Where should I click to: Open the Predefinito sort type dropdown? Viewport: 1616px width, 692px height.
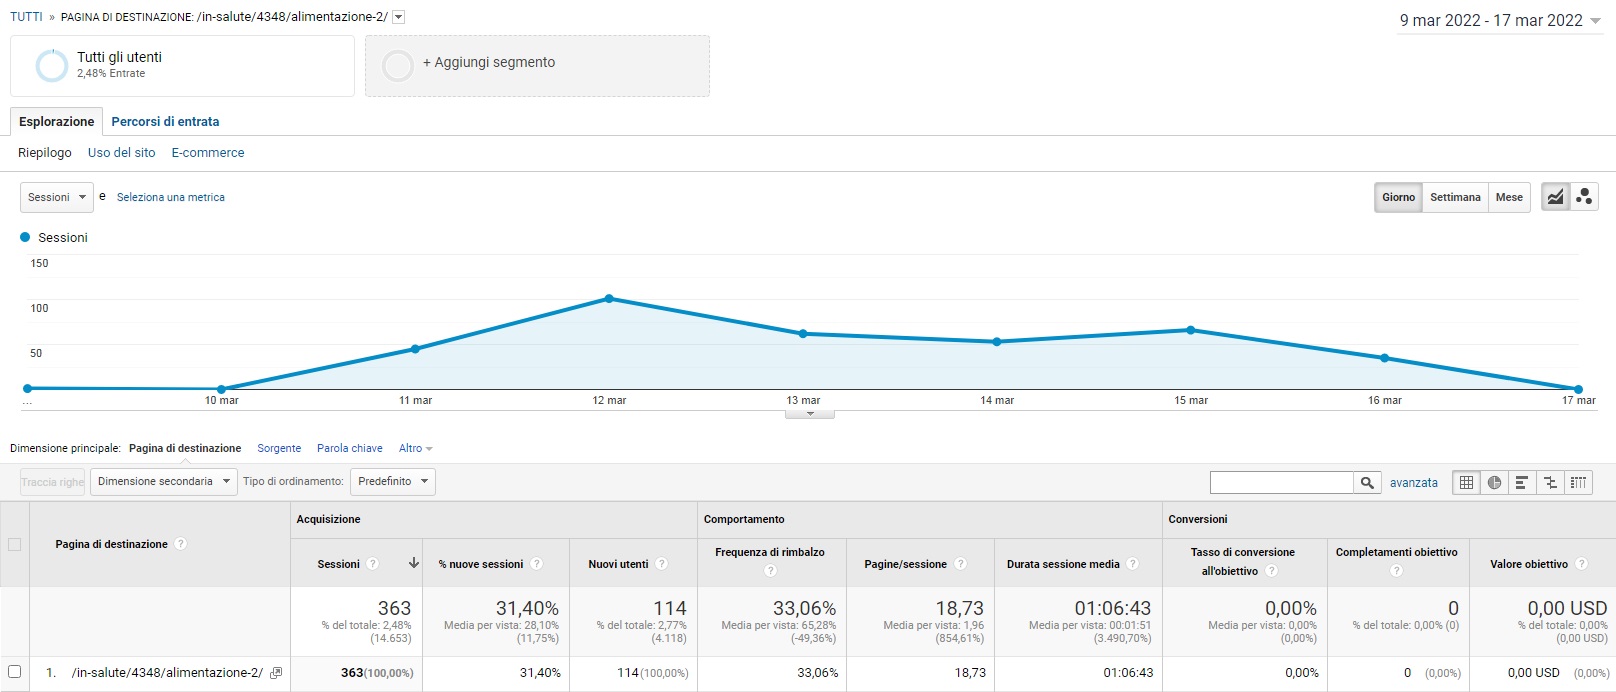[x=392, y=482]
